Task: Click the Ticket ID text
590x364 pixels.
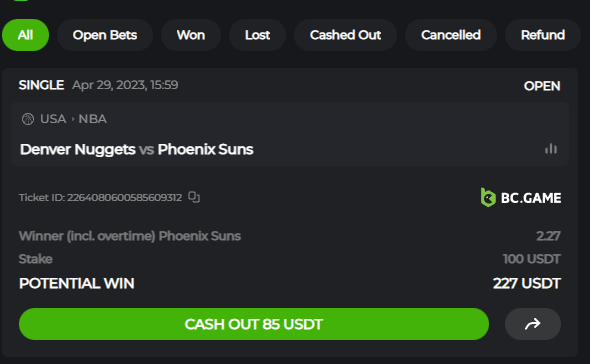Action: click(100, 197)
